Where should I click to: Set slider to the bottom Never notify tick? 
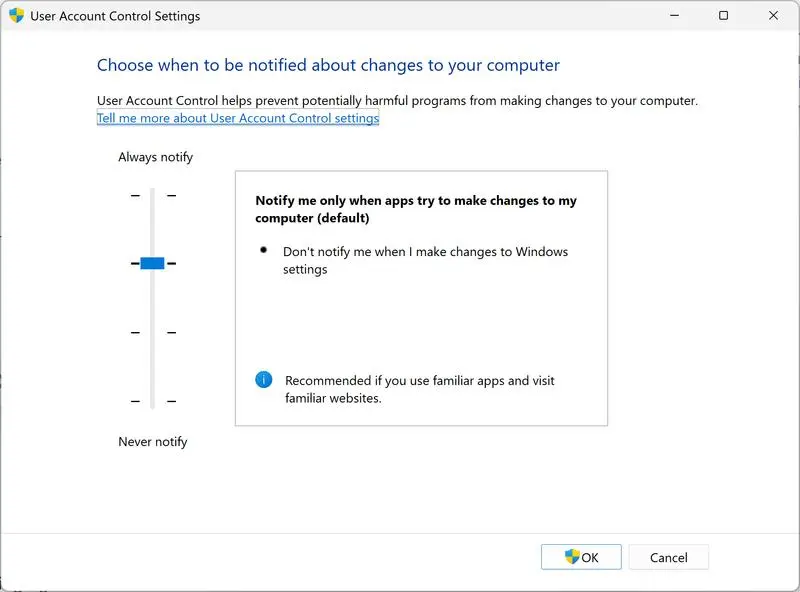click(153, 401)
